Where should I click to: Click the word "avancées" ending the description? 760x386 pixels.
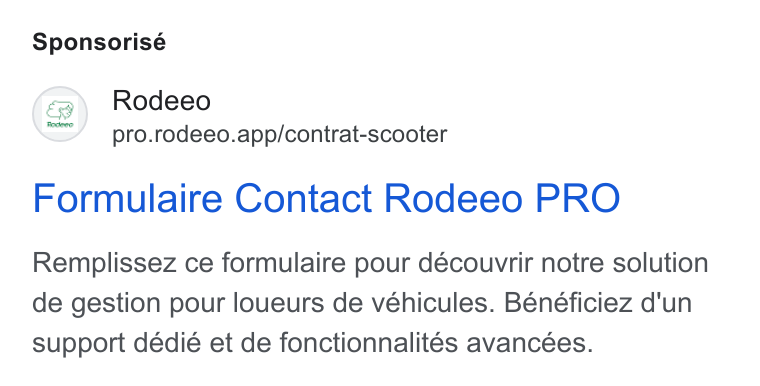pyautogui.click(x=530, y=343)
